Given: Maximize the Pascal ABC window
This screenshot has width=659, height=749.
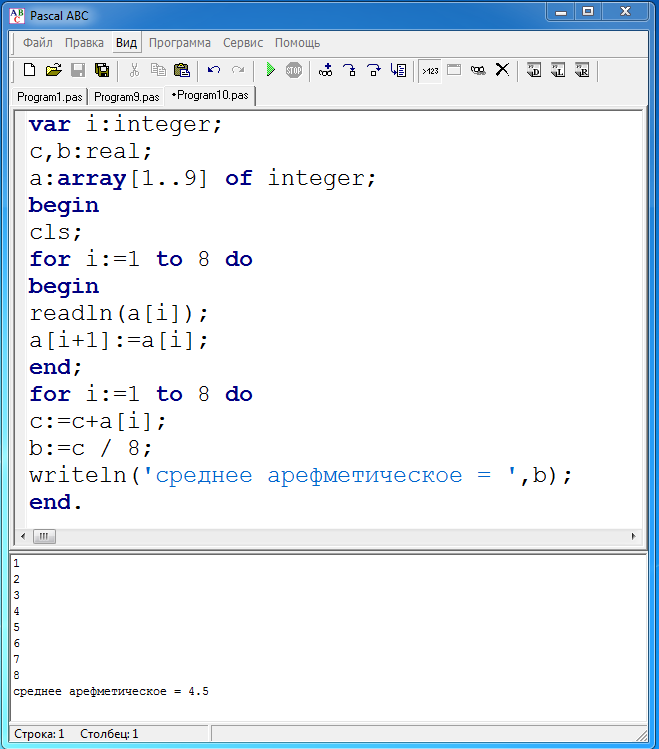Looking at the screenshot, I should tap(588, 12).
